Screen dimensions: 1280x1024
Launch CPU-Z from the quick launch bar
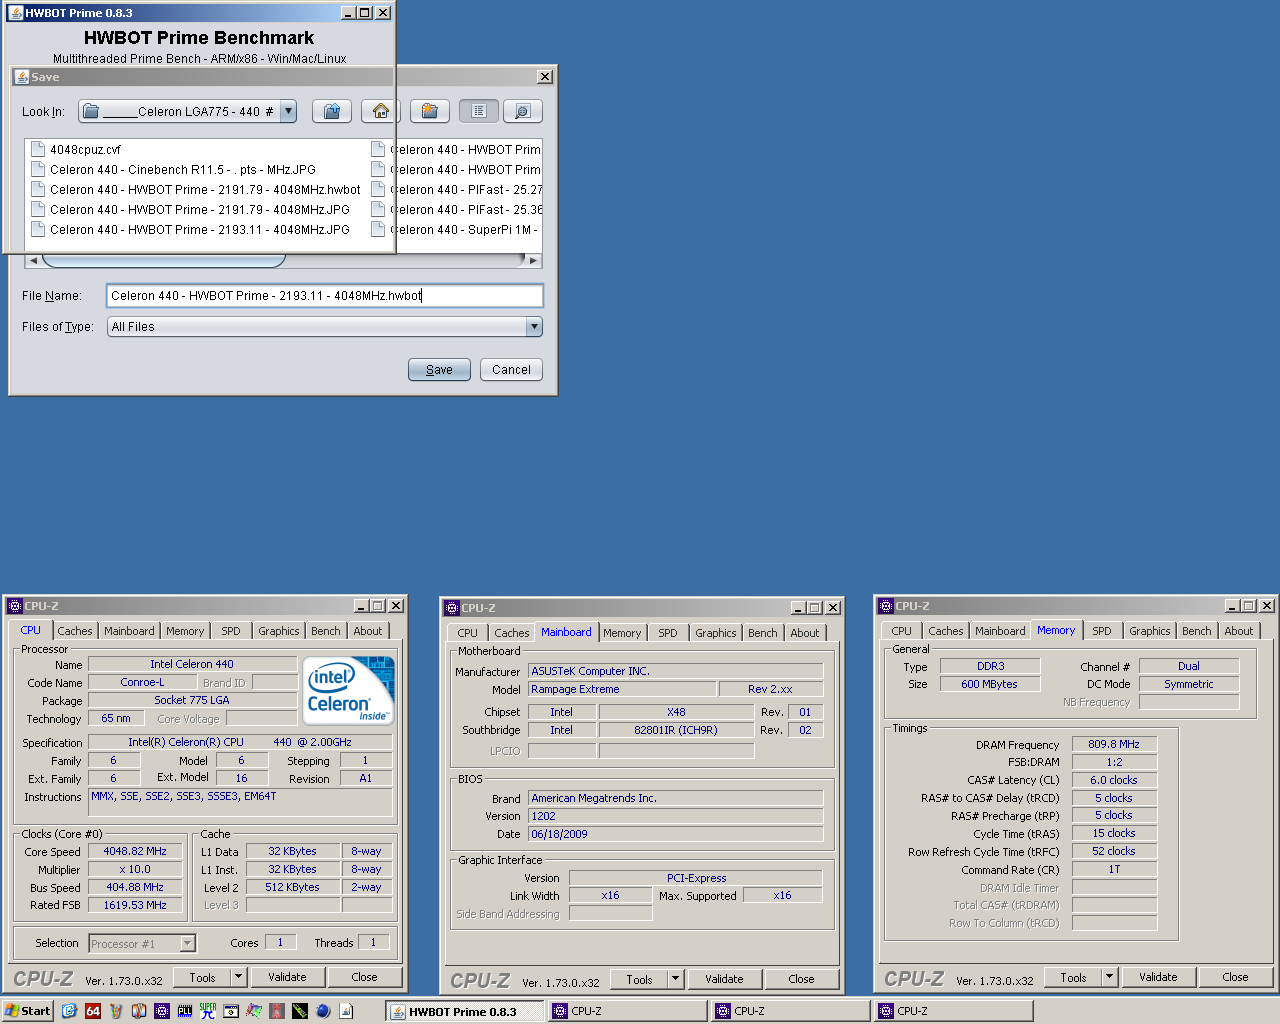162,1011
